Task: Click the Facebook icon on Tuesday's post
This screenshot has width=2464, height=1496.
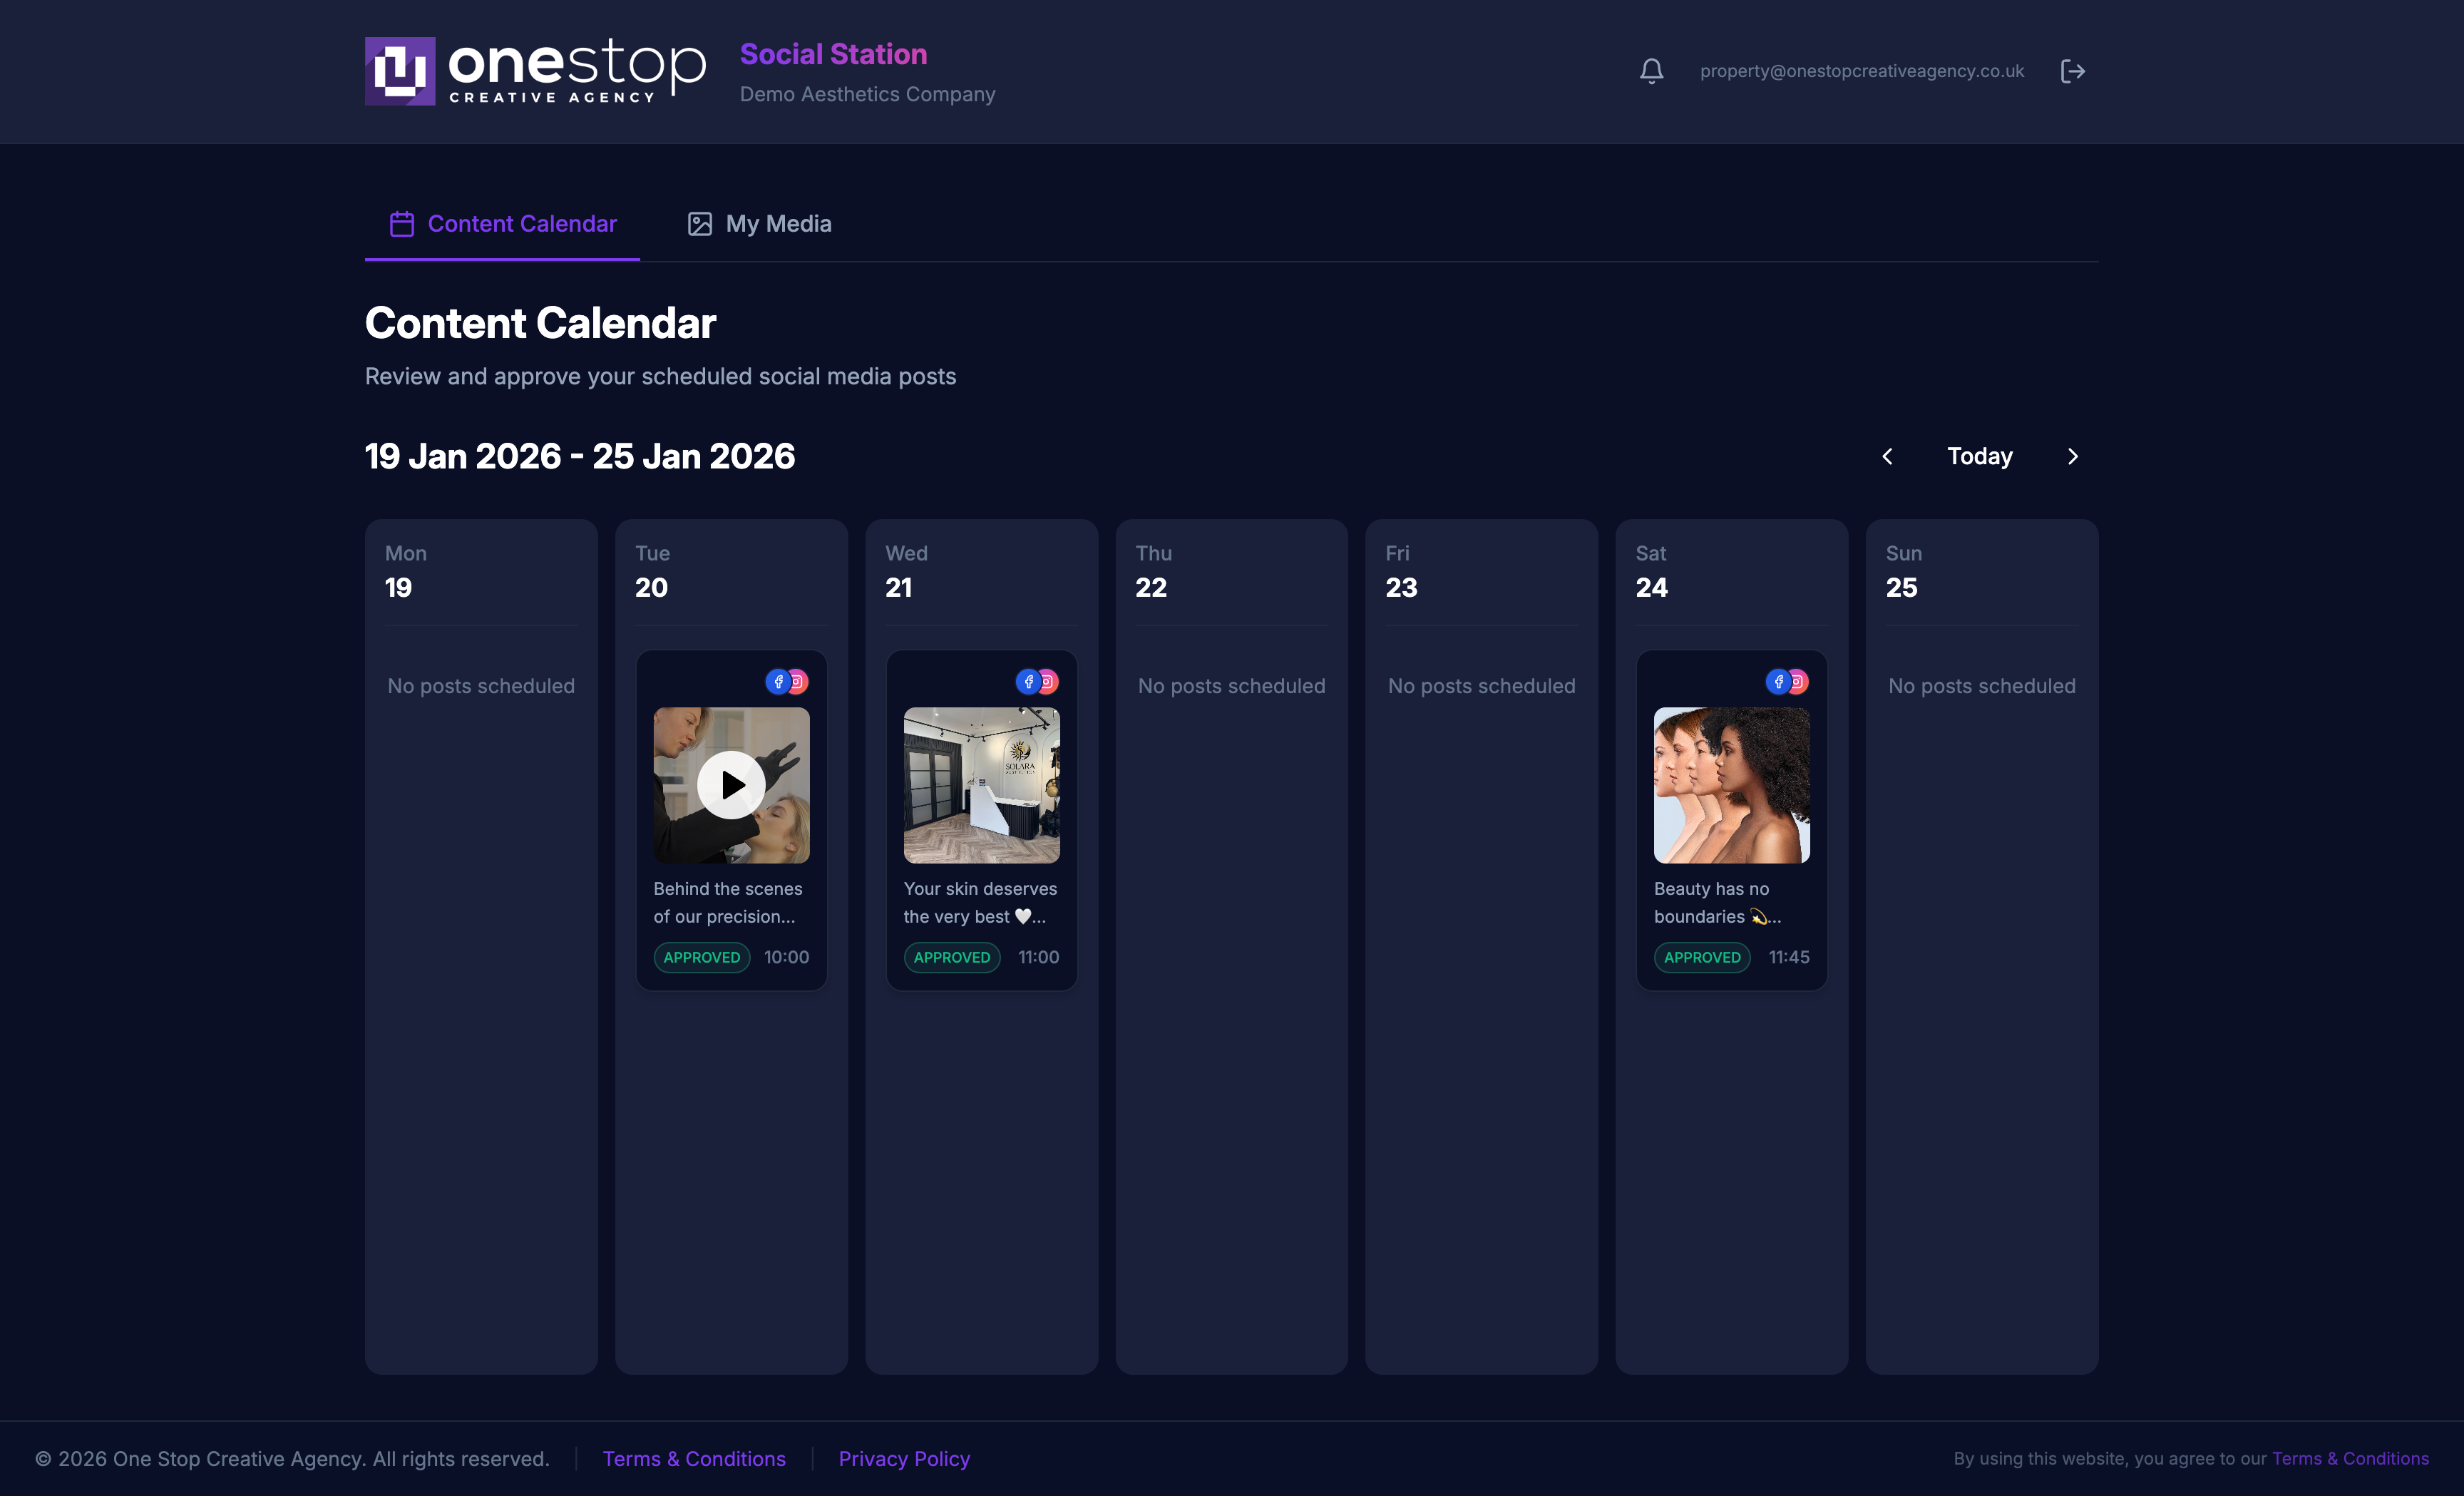Action: pyautogui.click(x=779, y=682)
